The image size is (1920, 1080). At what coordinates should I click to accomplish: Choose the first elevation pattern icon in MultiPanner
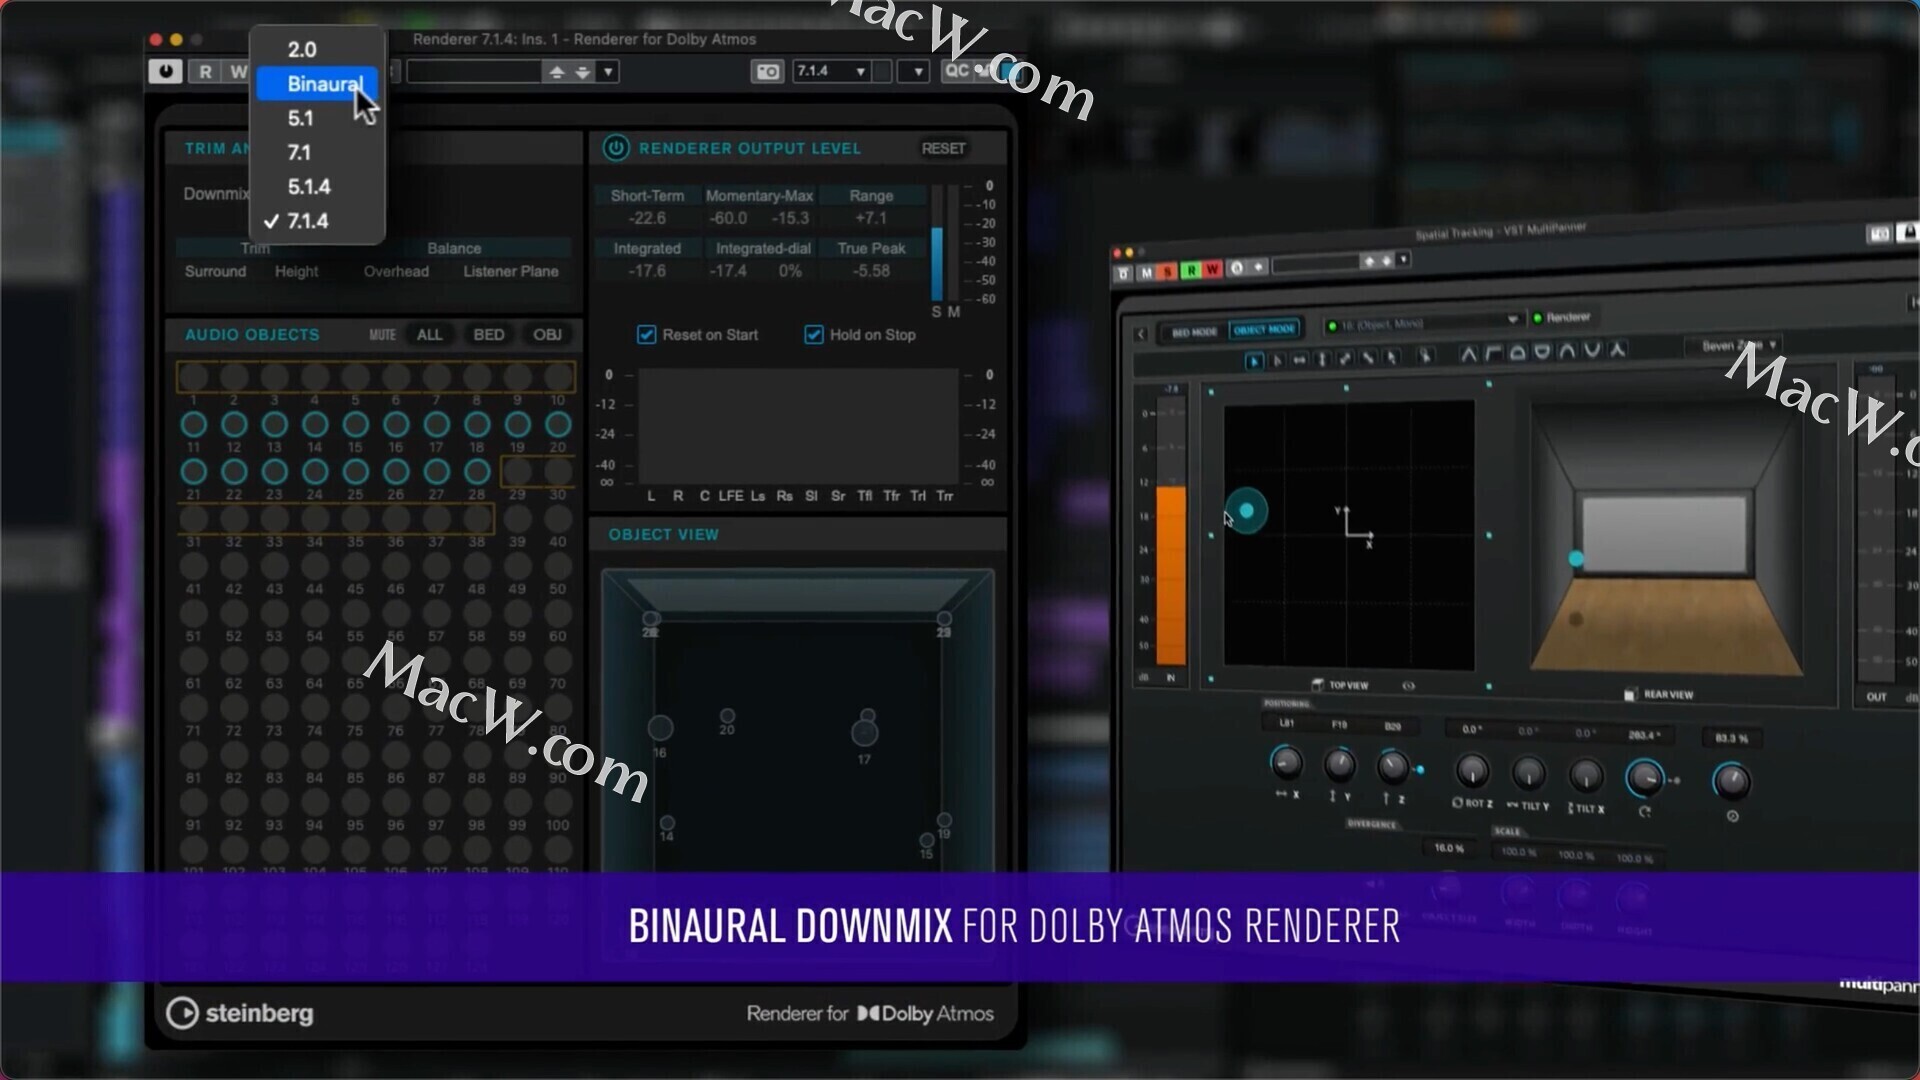point(1468,353)
